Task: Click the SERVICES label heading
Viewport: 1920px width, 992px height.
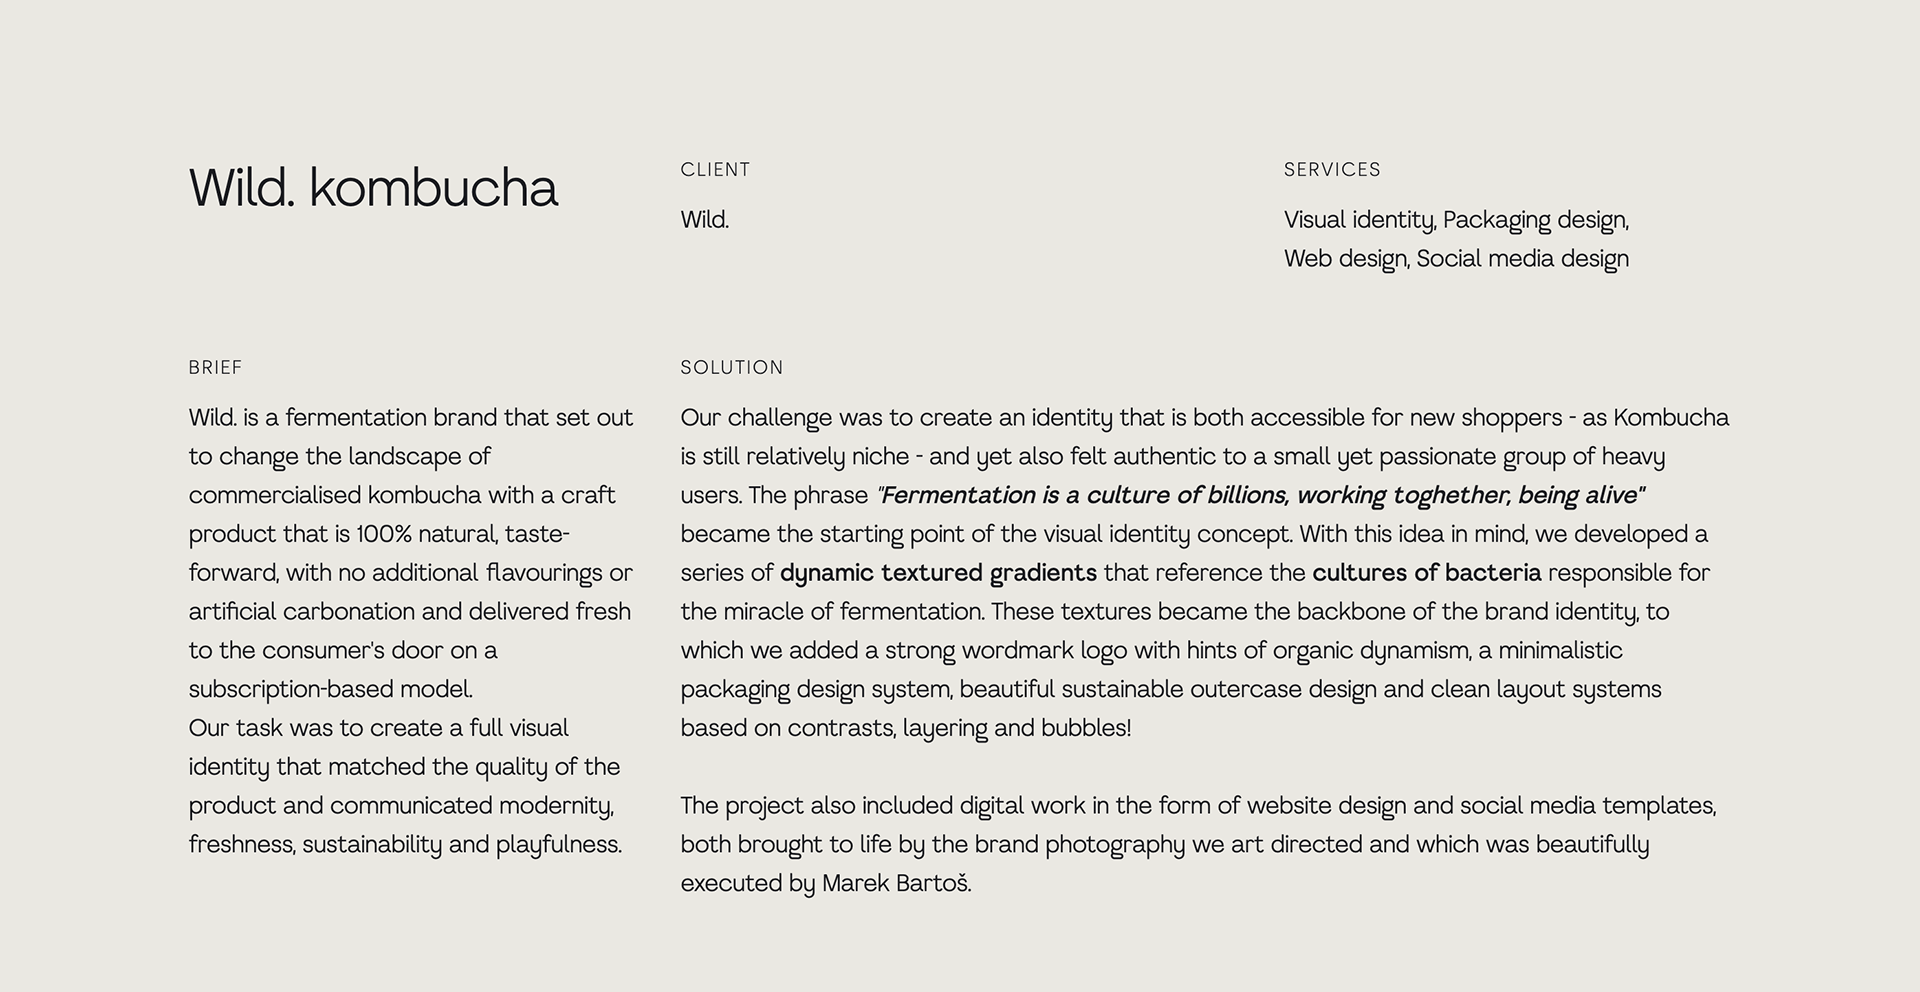Action: tap(1332, 170)
